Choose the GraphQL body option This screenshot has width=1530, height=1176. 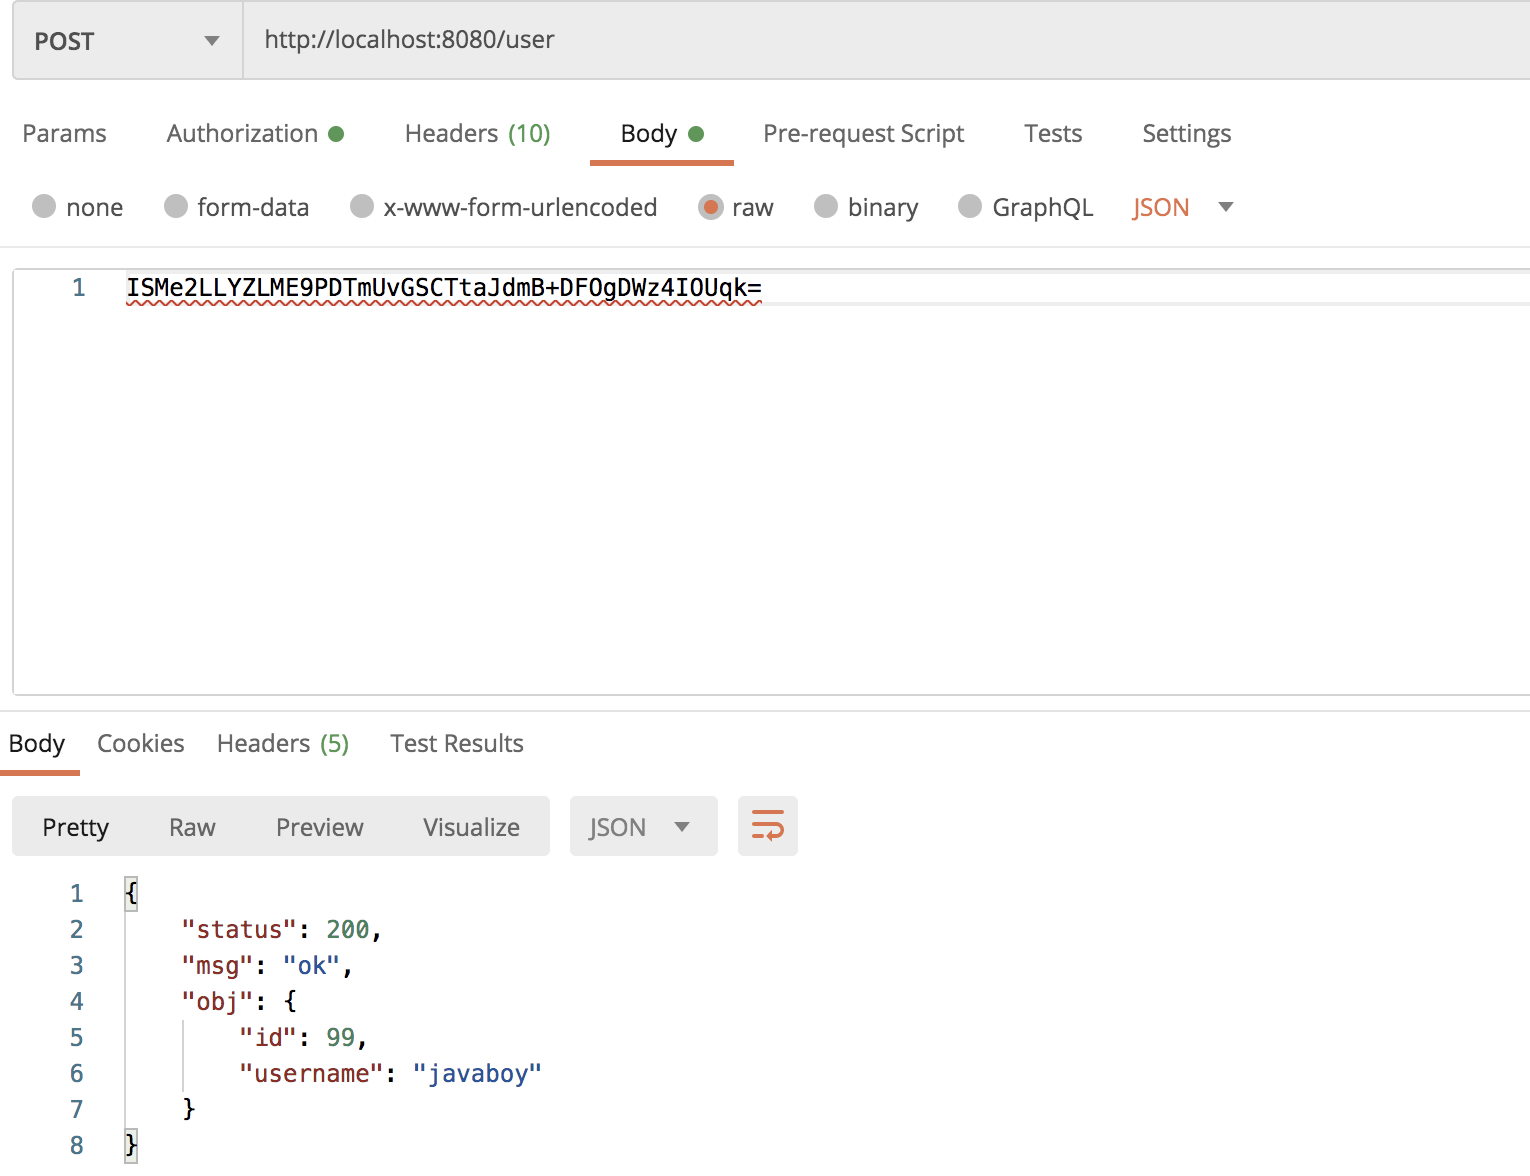click(970, 207)
